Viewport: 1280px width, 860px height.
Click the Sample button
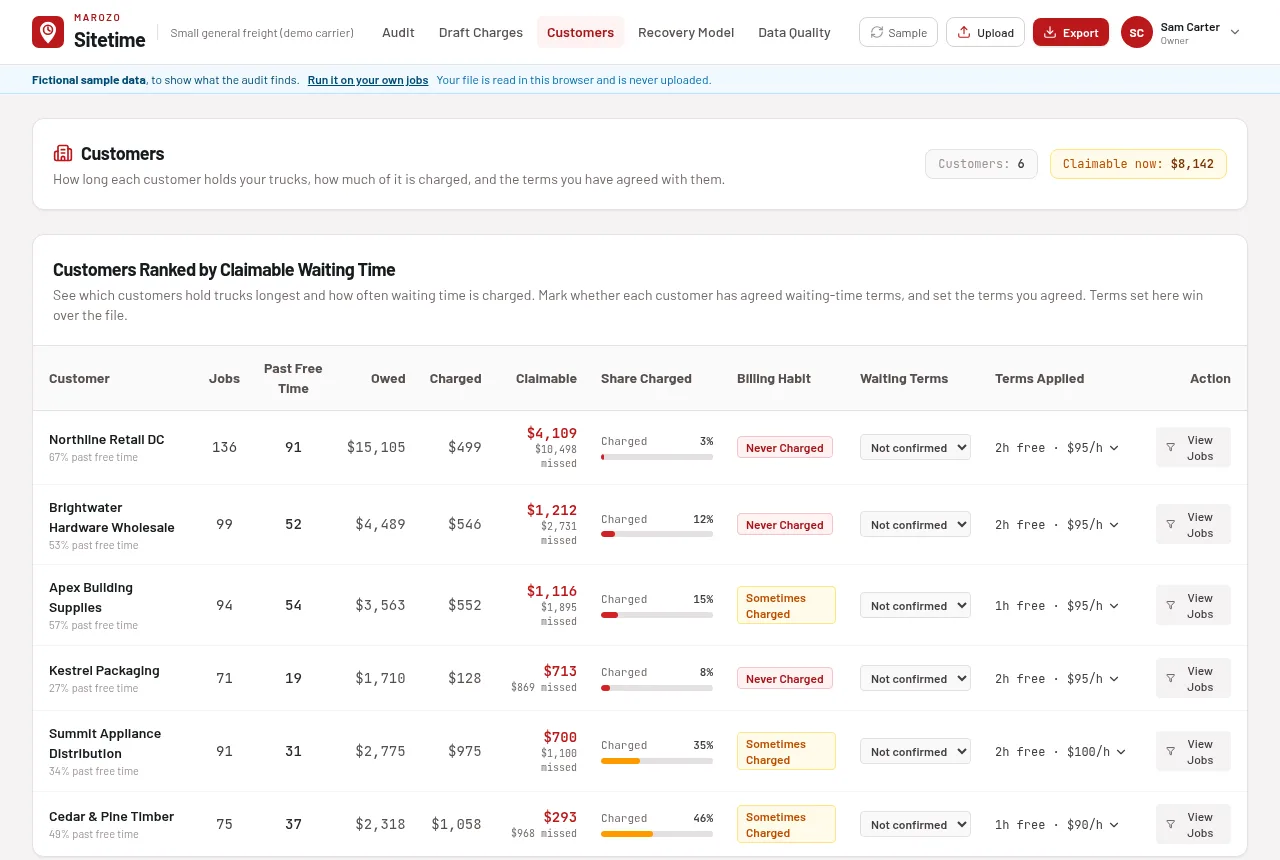point(898,32)
